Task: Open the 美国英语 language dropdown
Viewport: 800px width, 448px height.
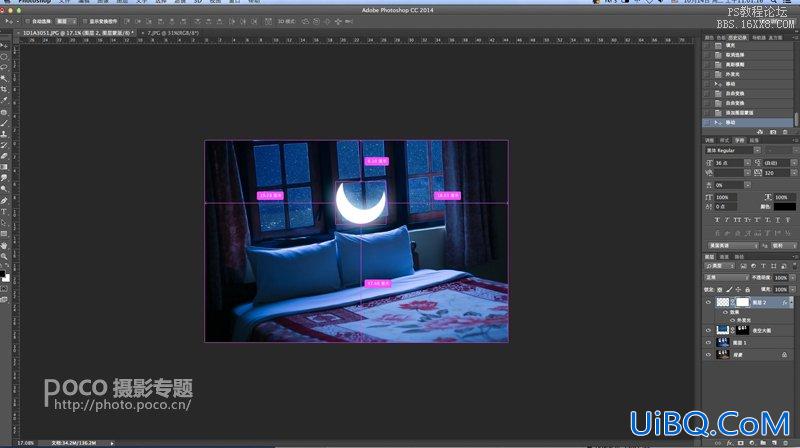Action: coord(733,245)
